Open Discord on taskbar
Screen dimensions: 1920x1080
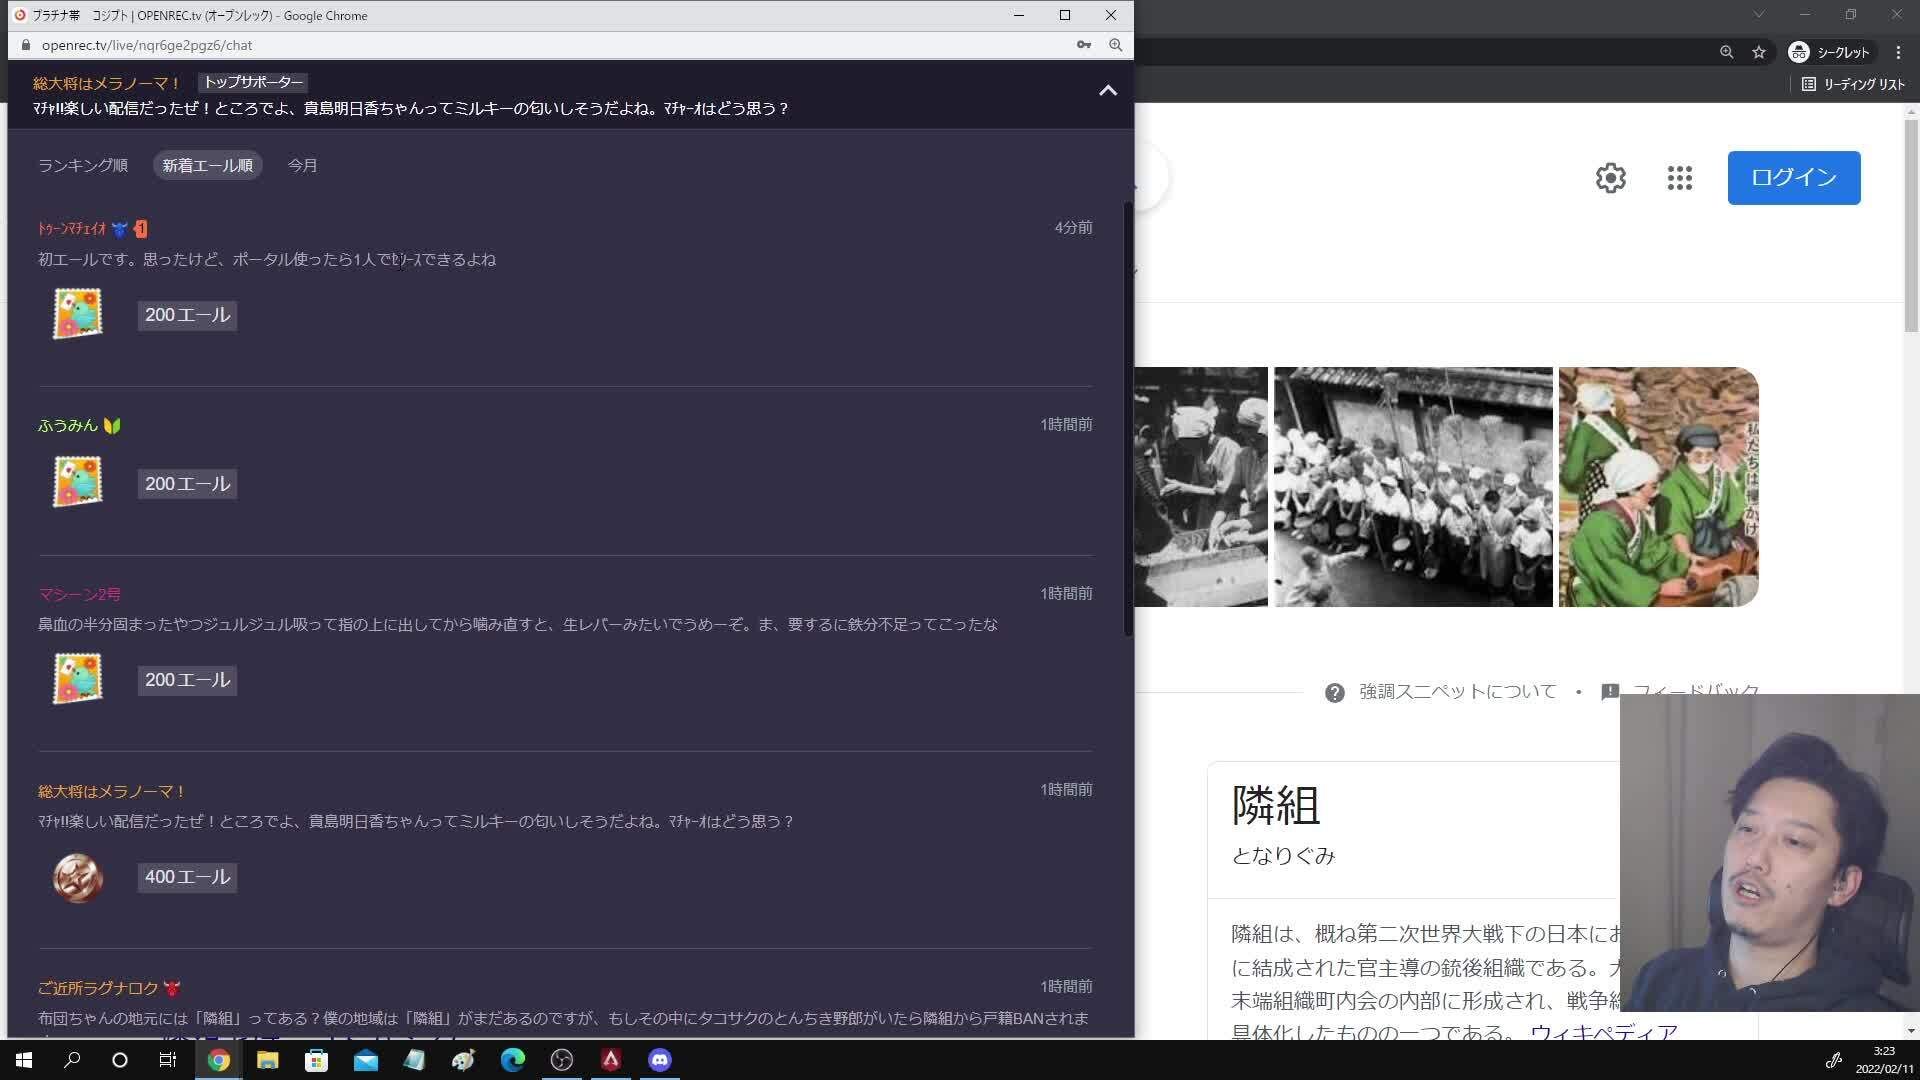click(x=660, y=1060)
